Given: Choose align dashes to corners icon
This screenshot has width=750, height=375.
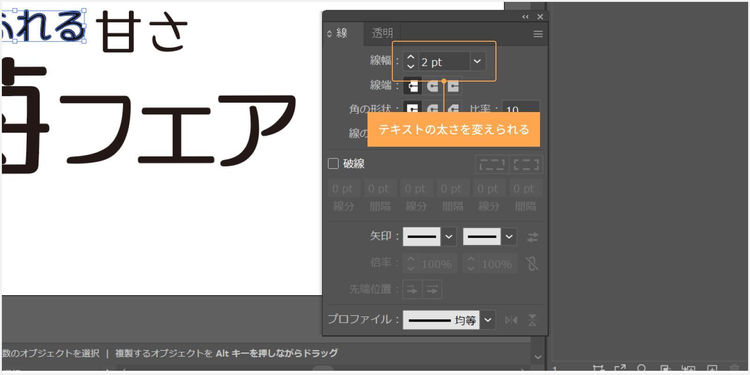Looking at the screenshot, I should click(x=526, y=165).
